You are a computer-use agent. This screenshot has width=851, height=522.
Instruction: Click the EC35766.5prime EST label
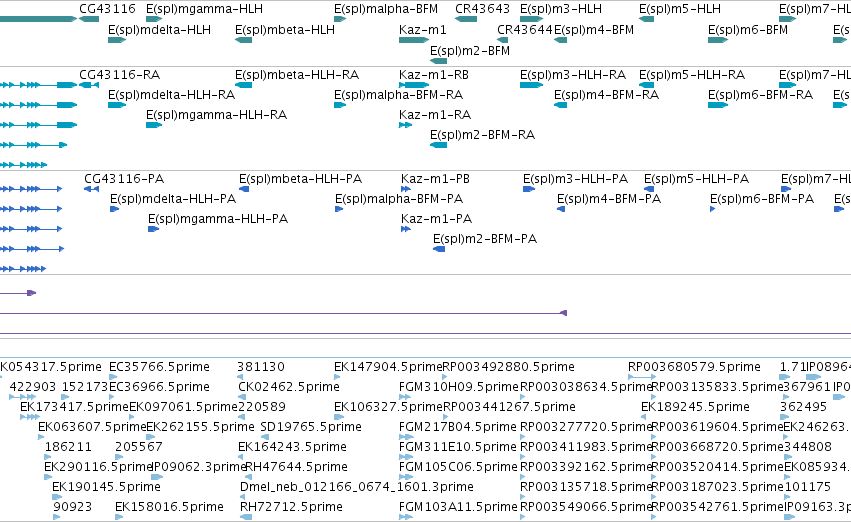pyautogui.click(x=160, y=367)
